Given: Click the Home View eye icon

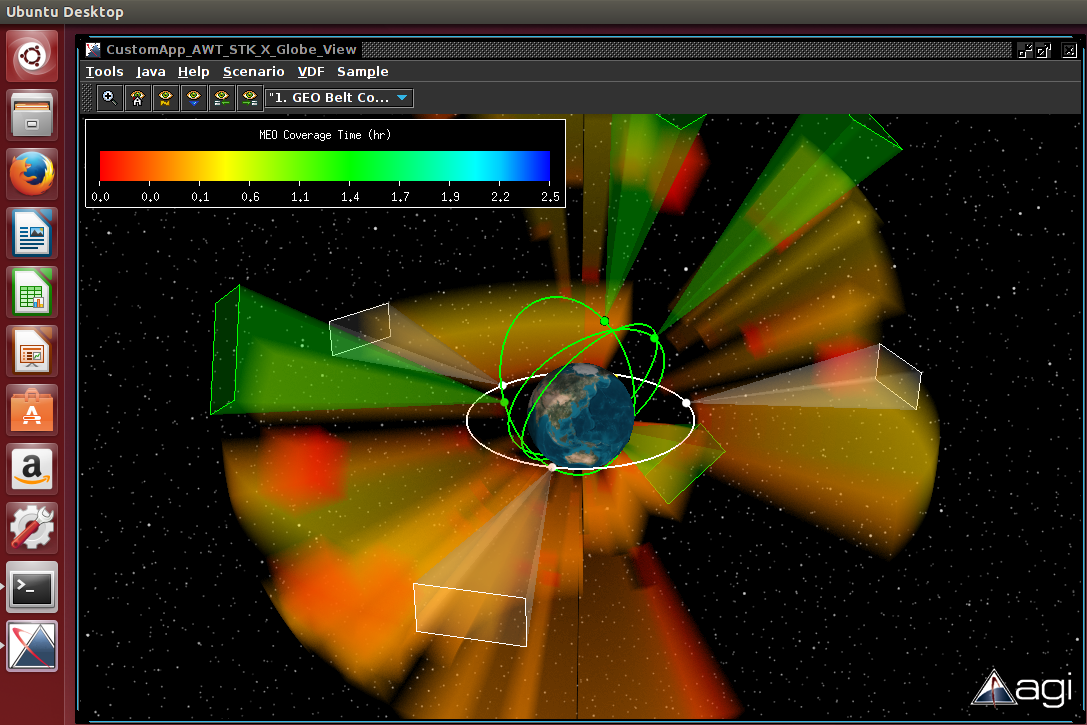Looking at the screenshot, I should [x=137, y=98].
